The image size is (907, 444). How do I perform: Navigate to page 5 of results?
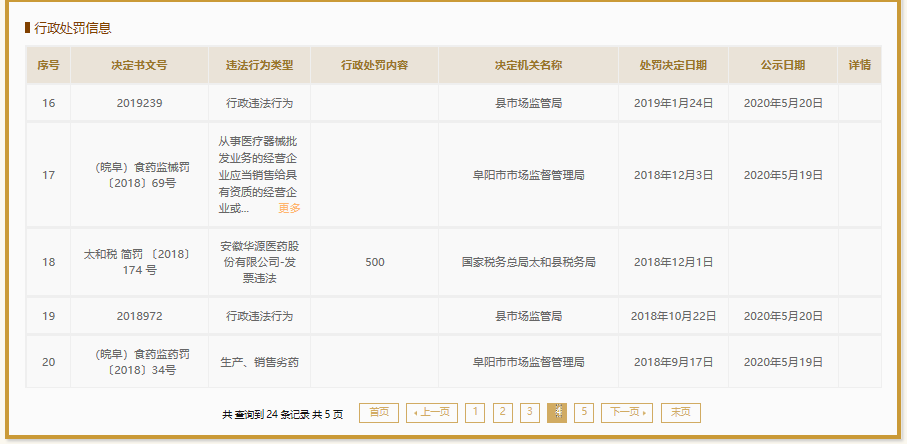(584, 413)
